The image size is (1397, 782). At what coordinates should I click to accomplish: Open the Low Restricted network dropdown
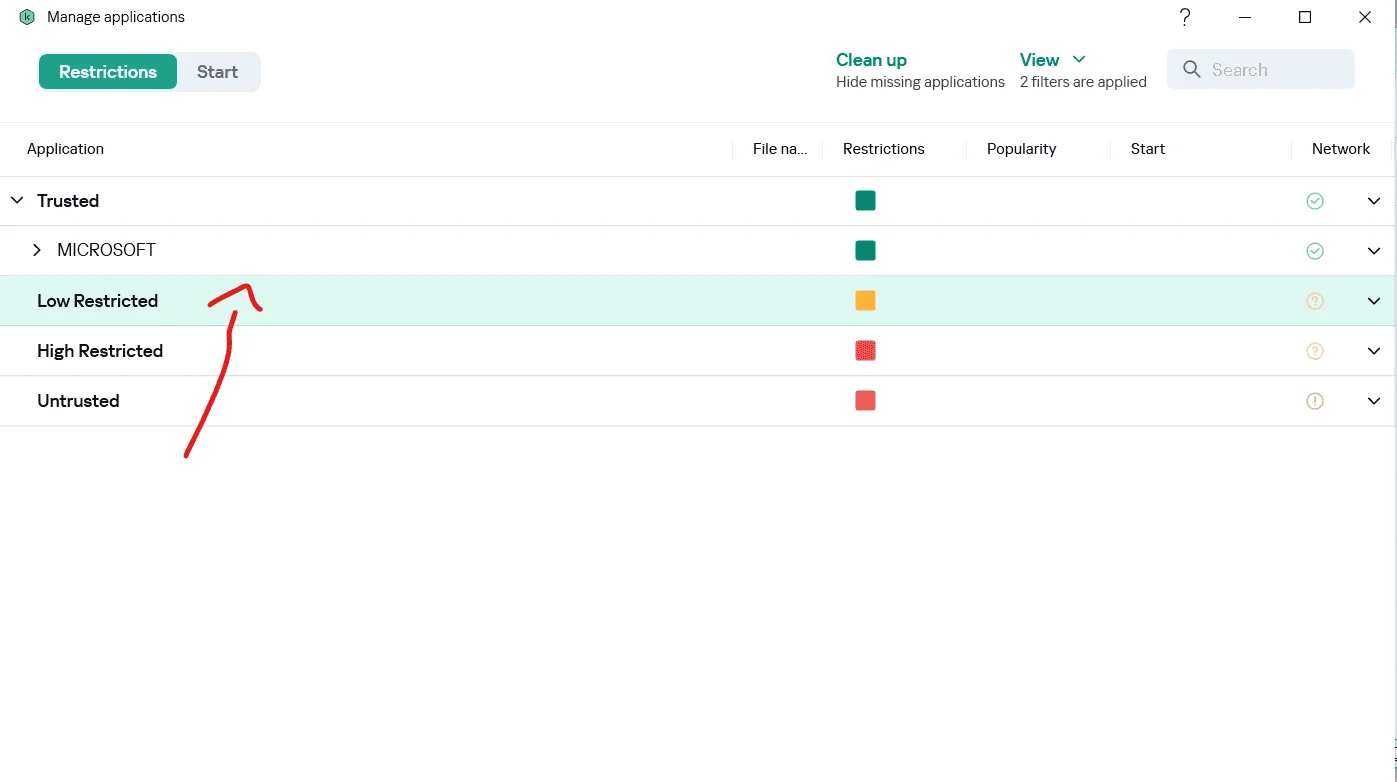1374,301
